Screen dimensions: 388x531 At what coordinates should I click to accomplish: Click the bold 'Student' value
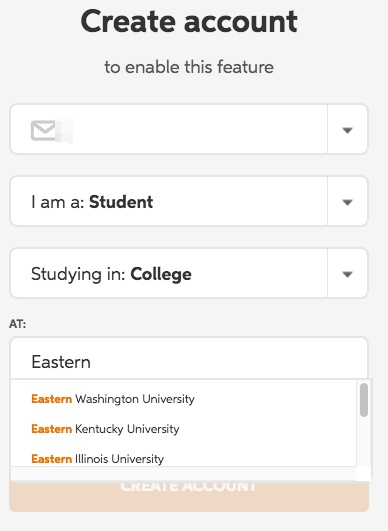click(x=121, y=202)
